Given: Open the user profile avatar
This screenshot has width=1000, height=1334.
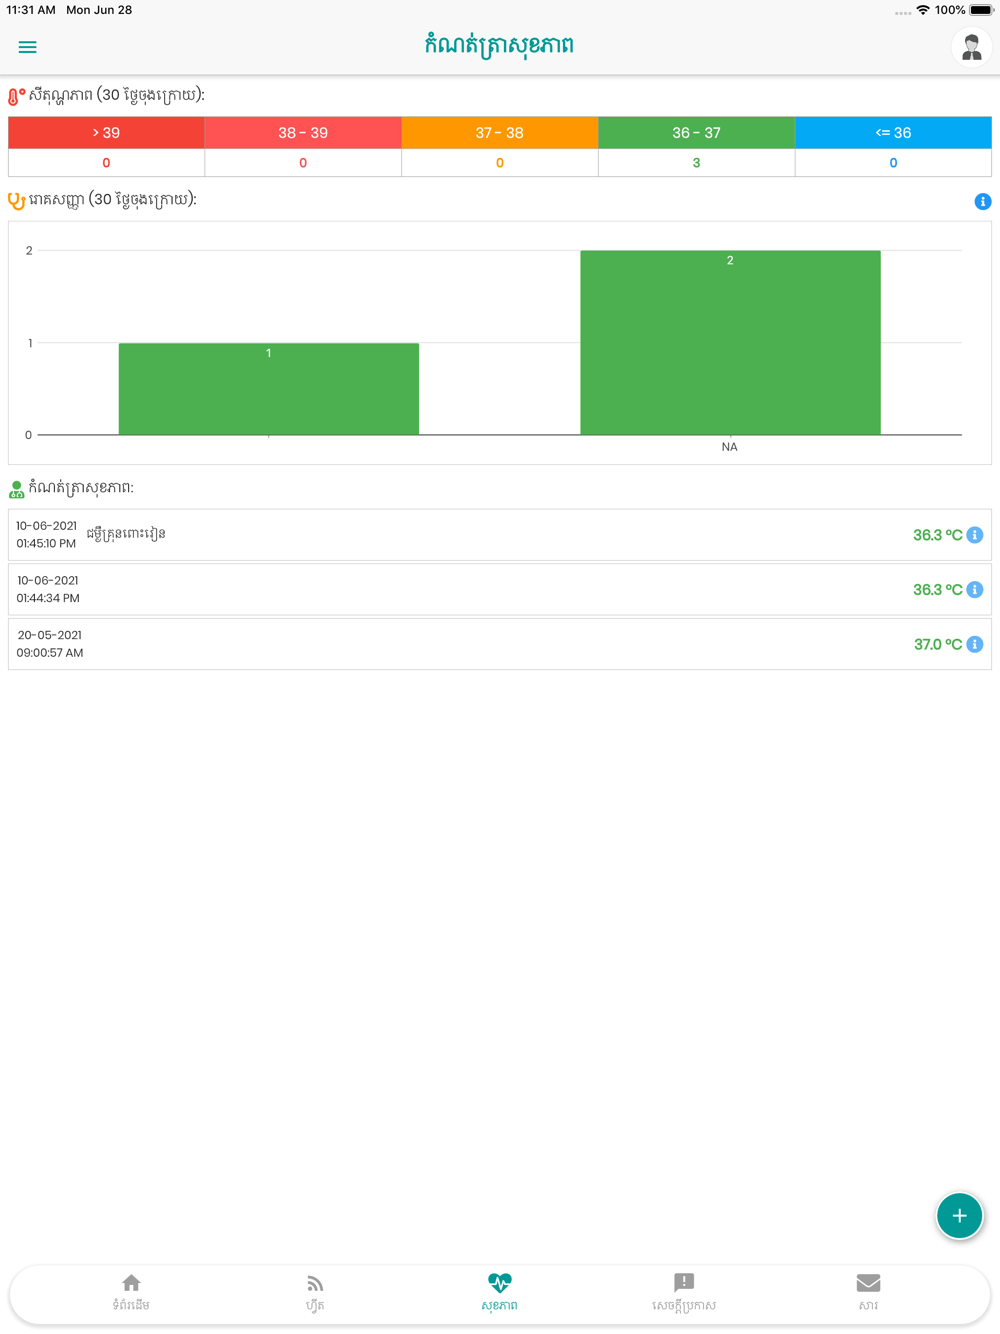Looking at the screenshot, I should pos(970,47).
